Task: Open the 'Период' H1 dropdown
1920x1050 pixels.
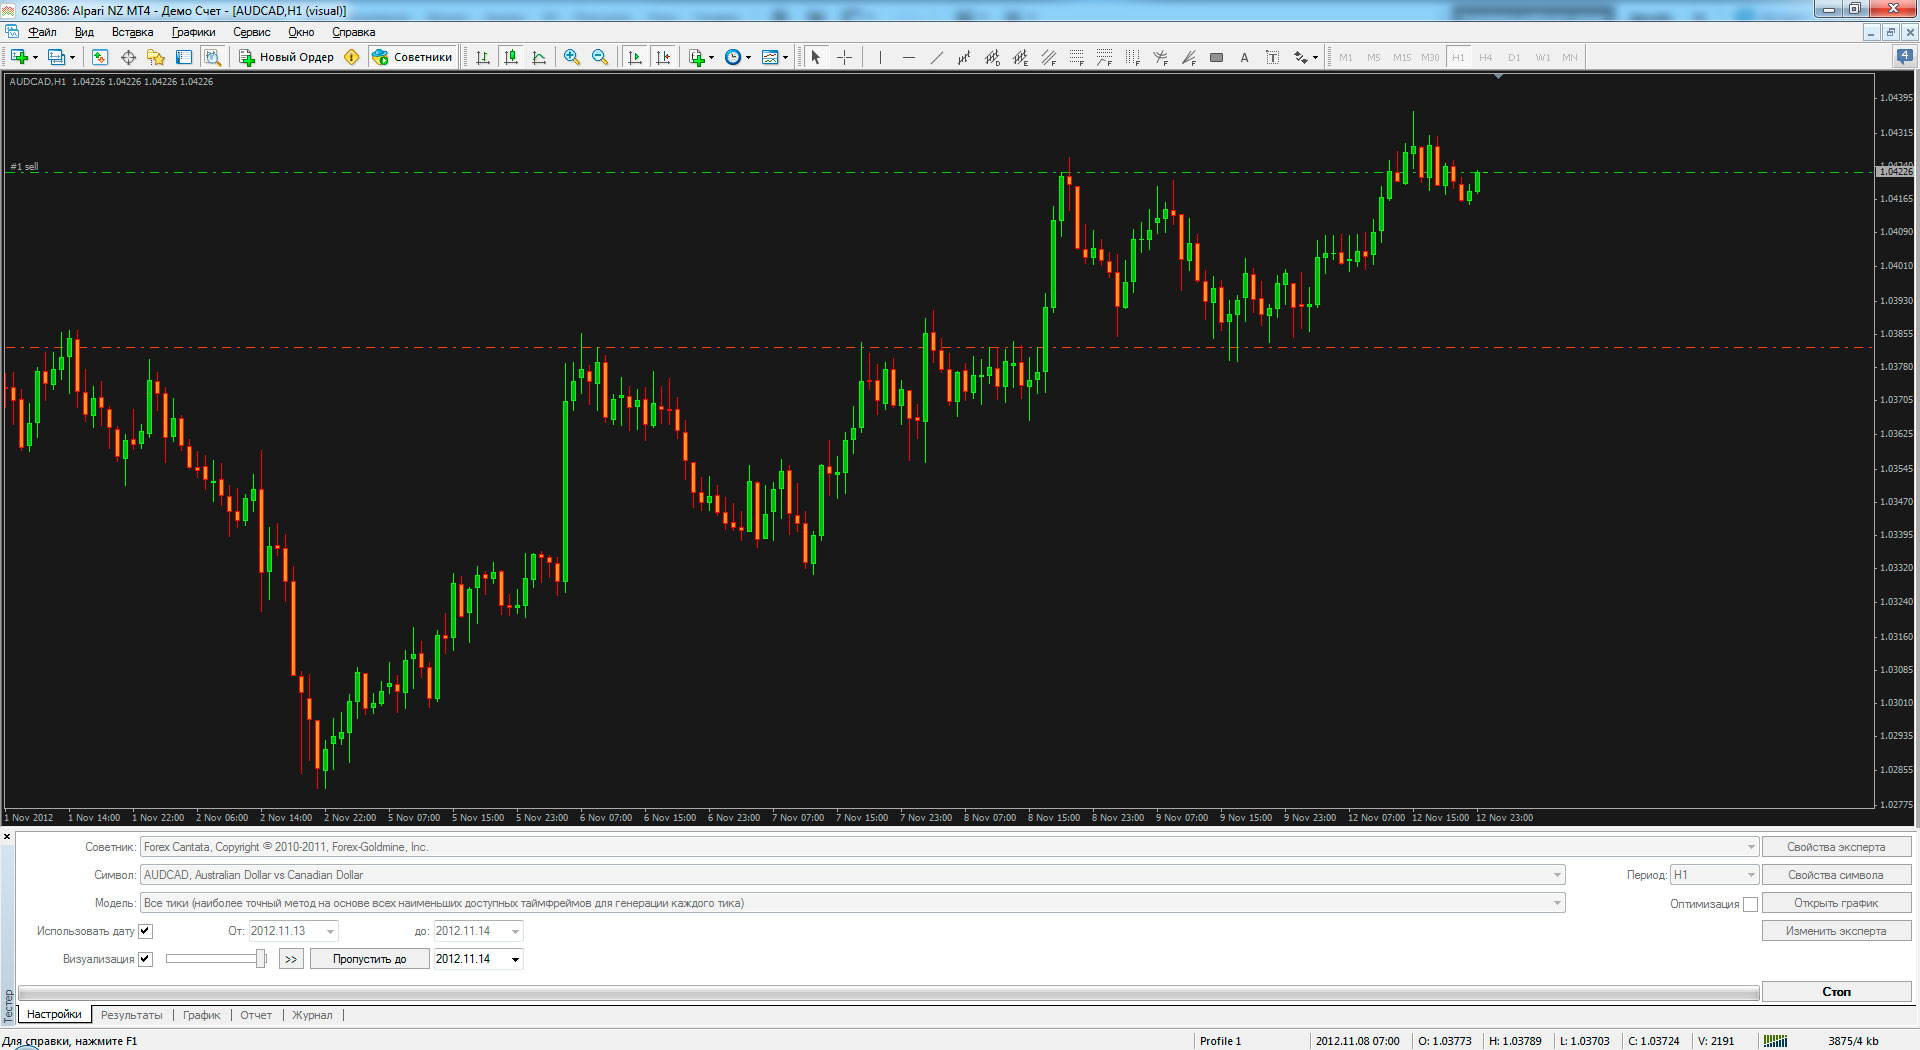Action: pyautogui.click(x=1750, y=875)
